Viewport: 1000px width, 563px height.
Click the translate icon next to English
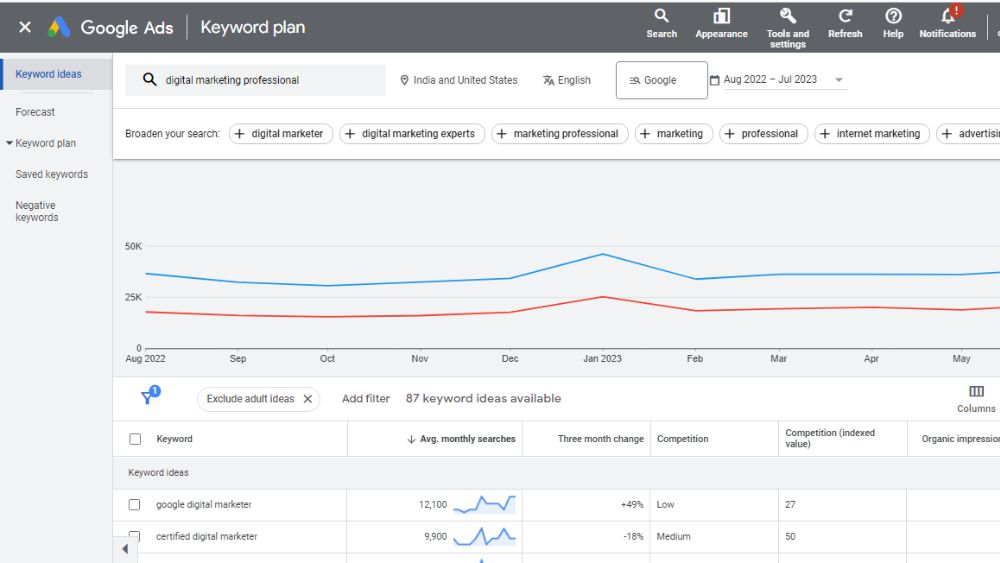pos(548,80)
